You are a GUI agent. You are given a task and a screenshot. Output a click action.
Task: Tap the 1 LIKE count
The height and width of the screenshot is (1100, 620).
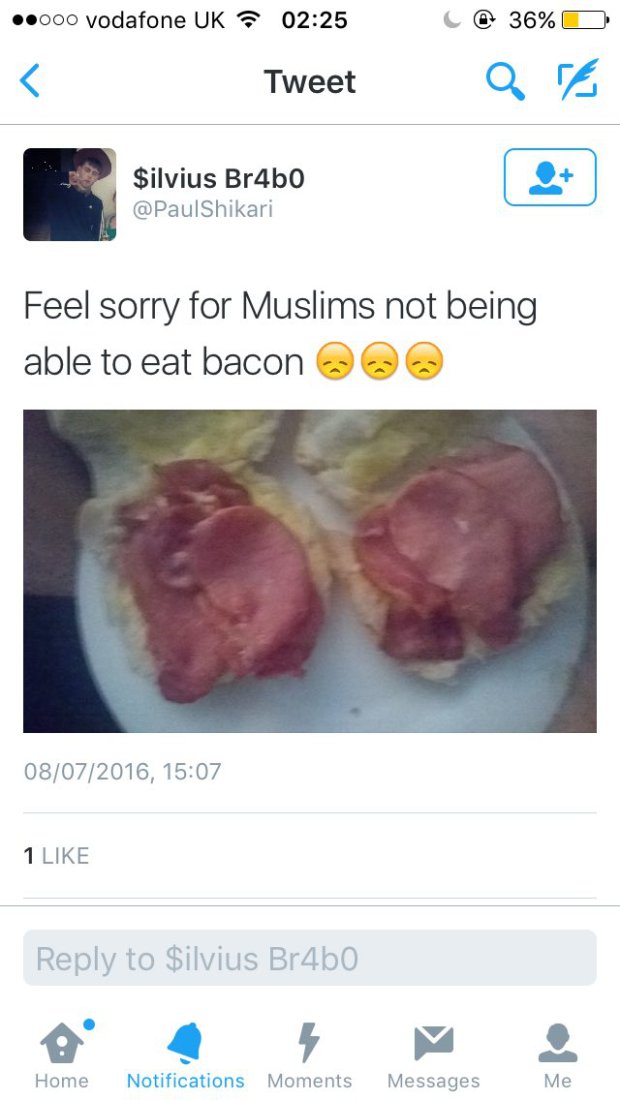coord(56,856)
